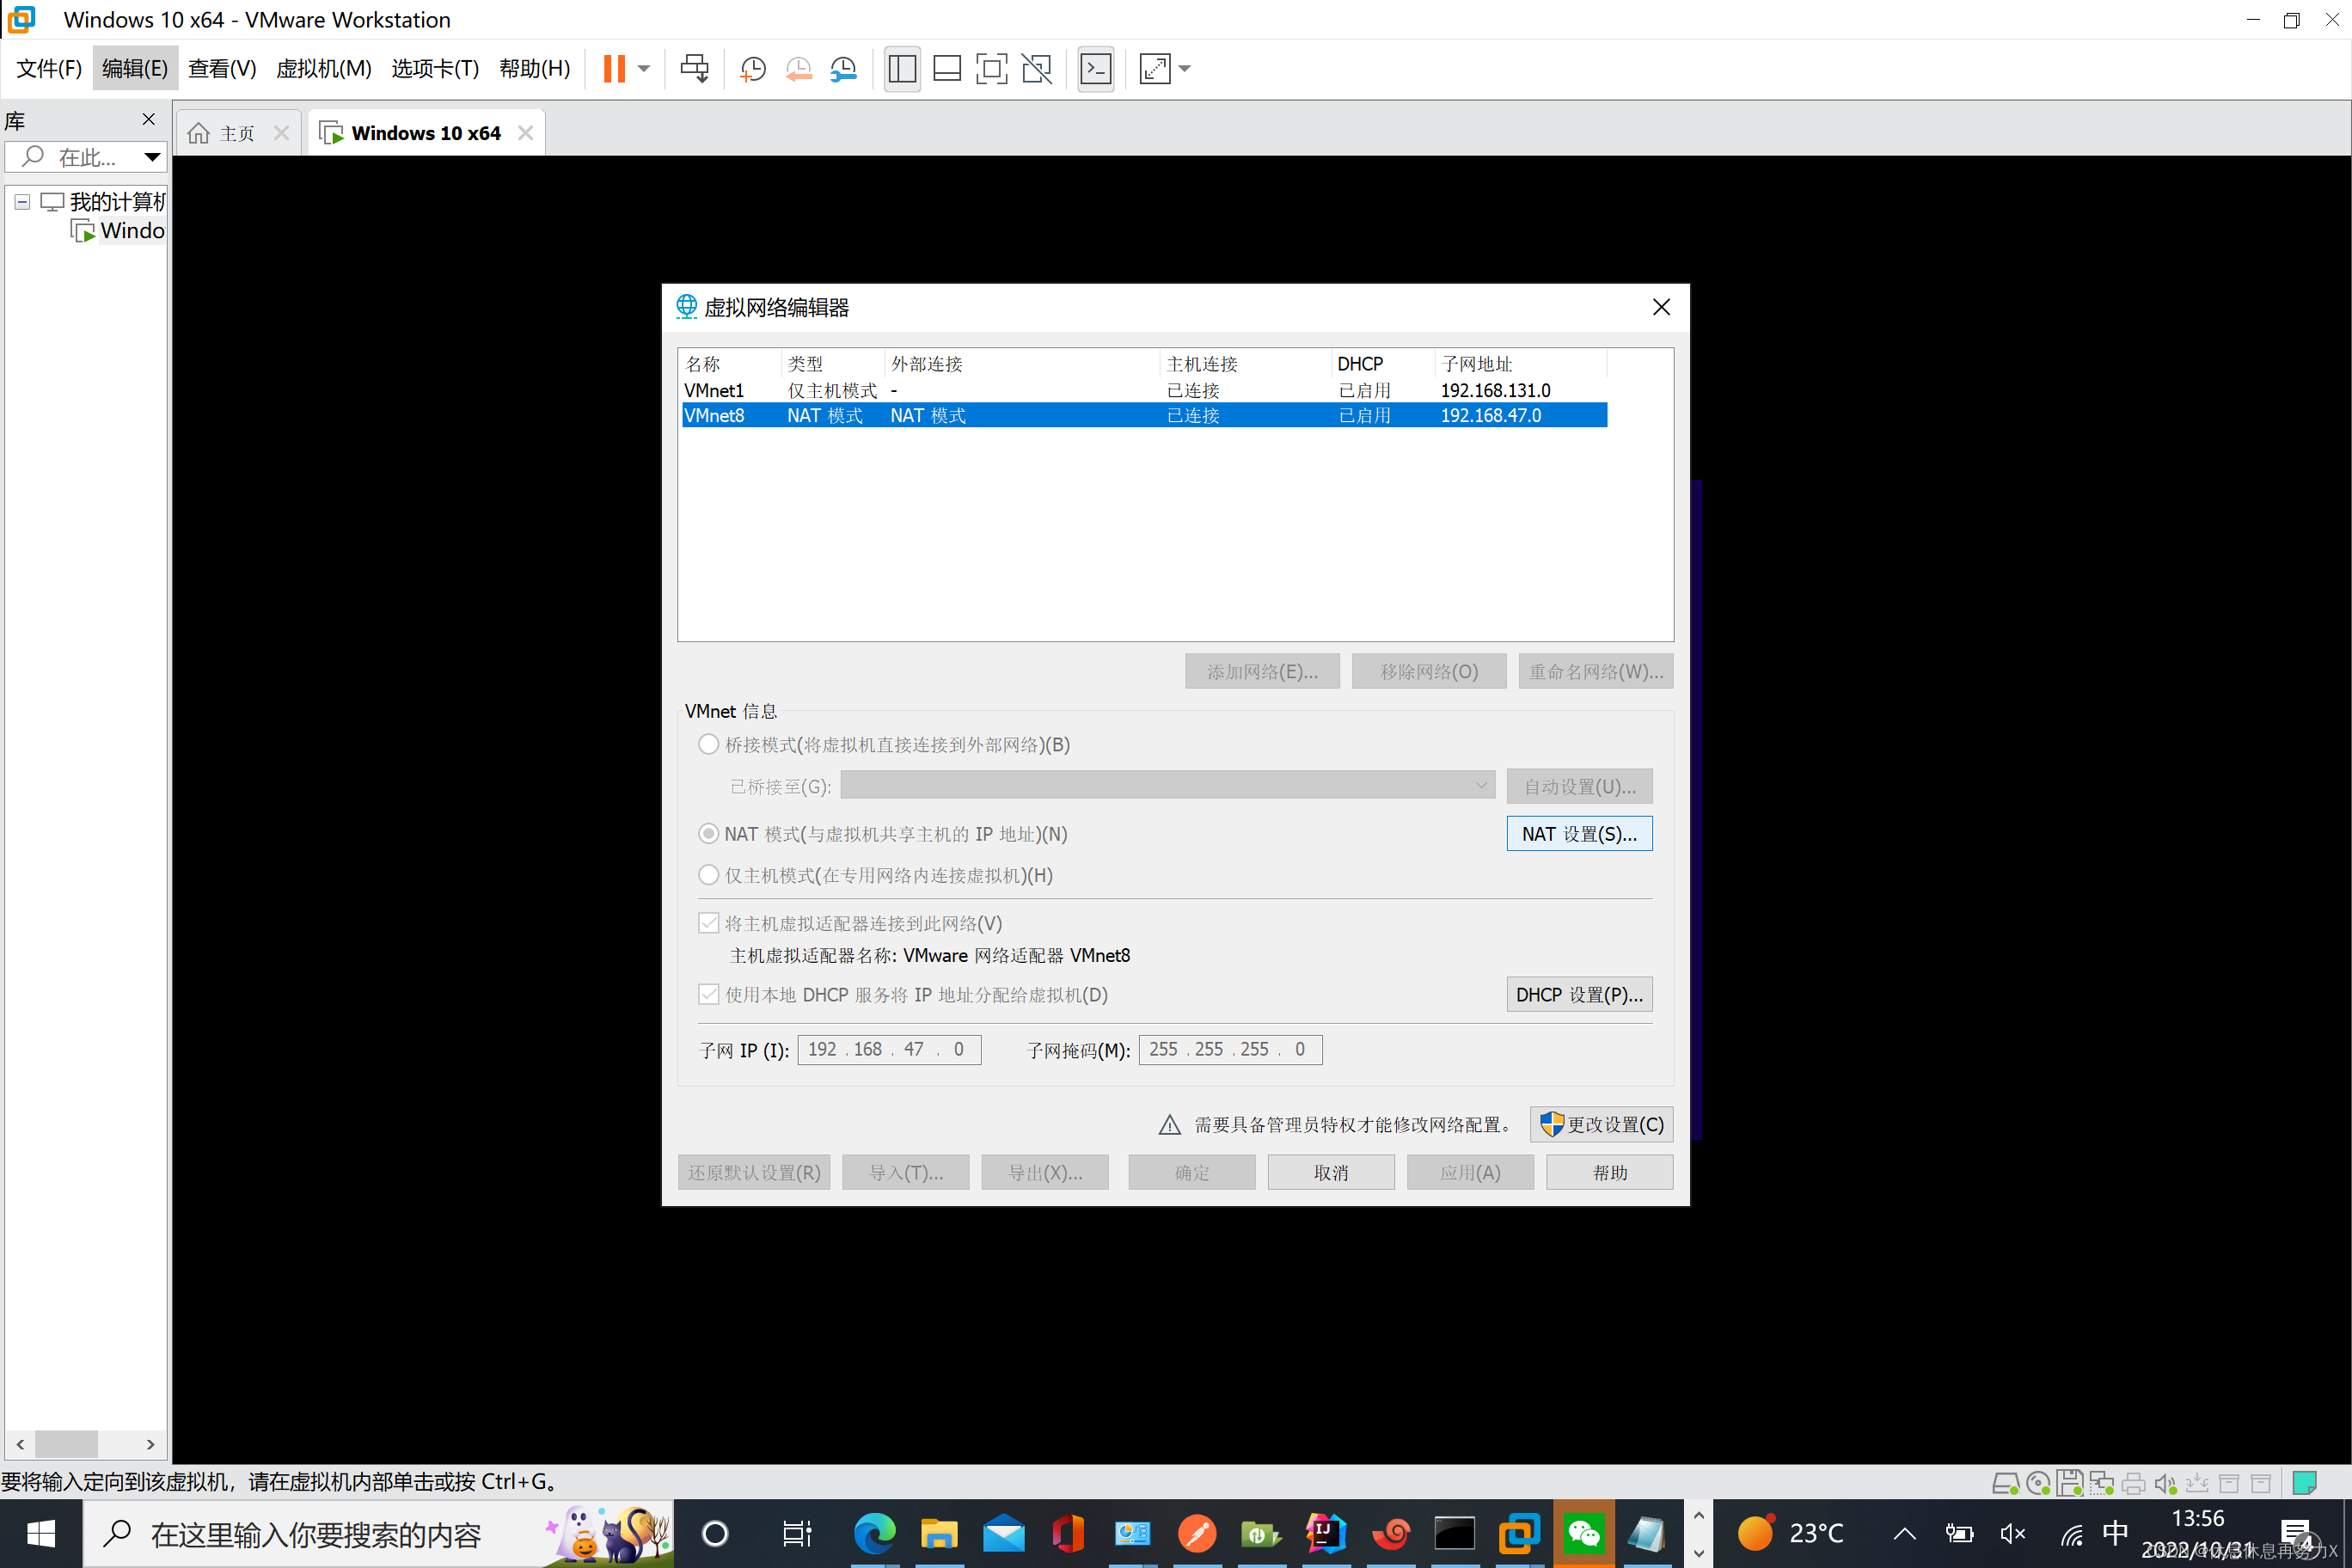Screen dimensions: 2352x1568
Task: Open the 帮助(H) menu
Action: point(535,69)
